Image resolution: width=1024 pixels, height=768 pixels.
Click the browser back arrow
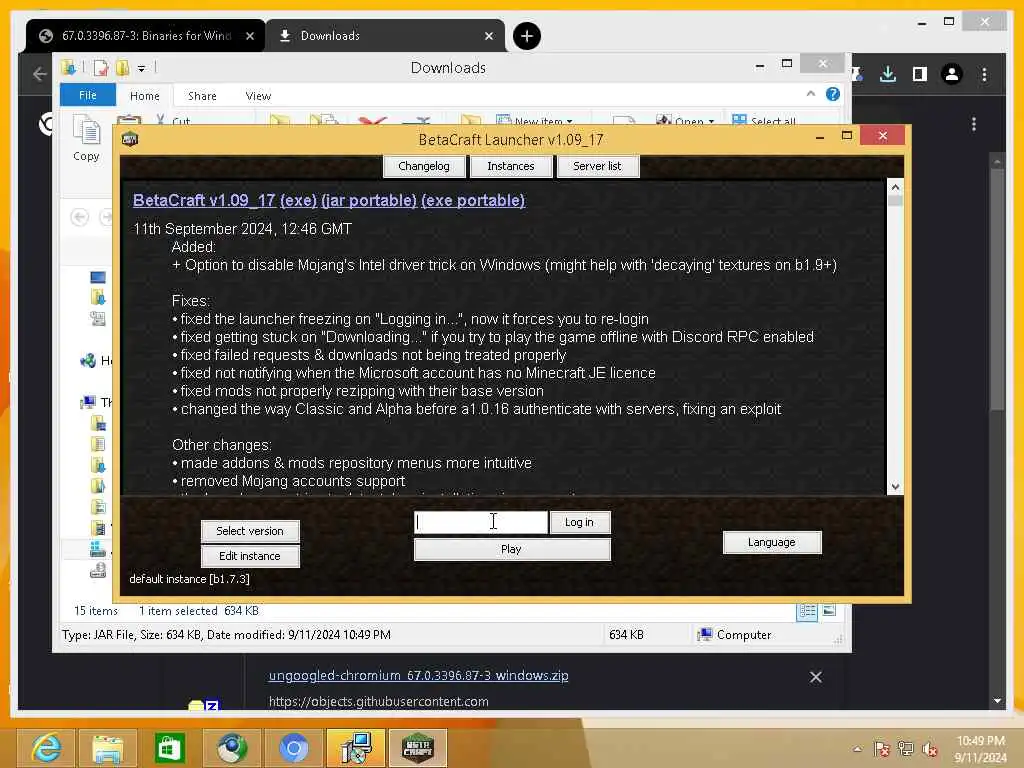40,74
